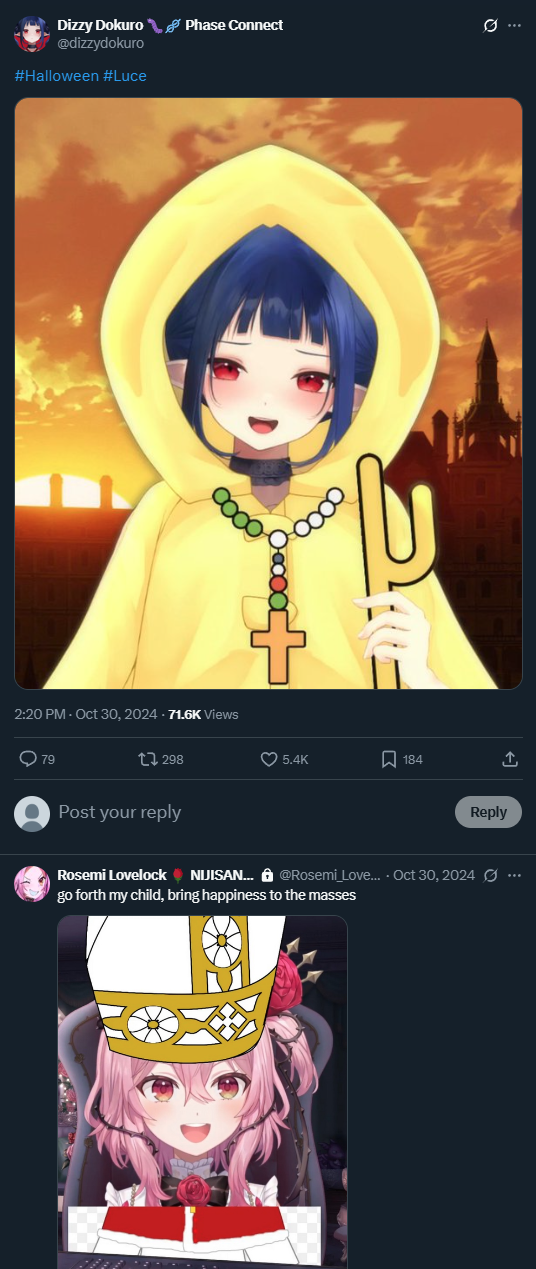This screenshot has width=536, height=1269.
Task: Click the Grok icon in the Dizzy Dokuro post header
Action: tap(490, 25)
